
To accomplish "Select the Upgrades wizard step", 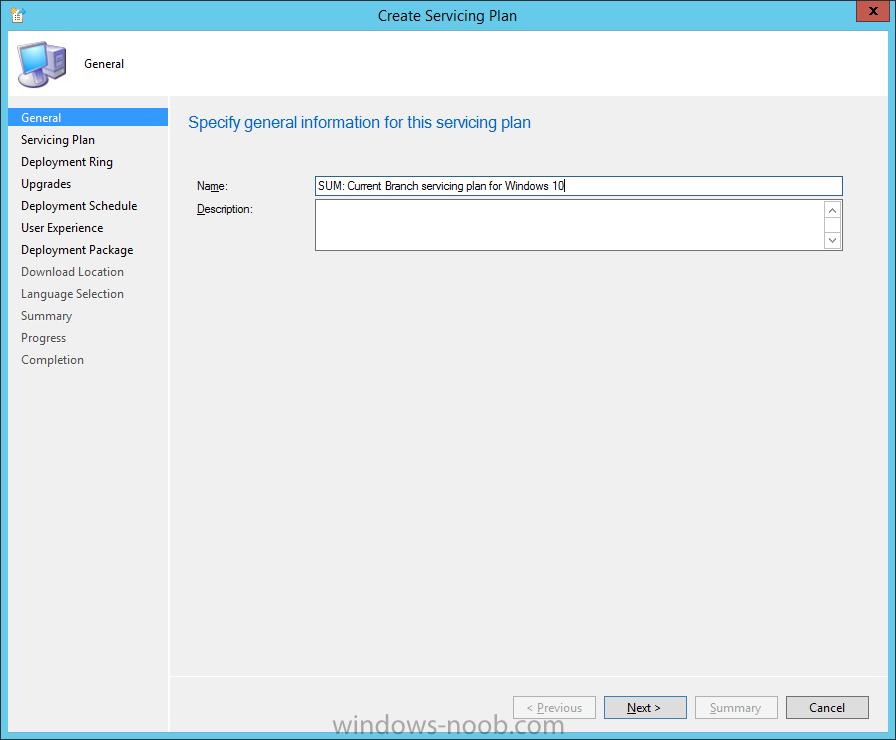I will (46, 184).
